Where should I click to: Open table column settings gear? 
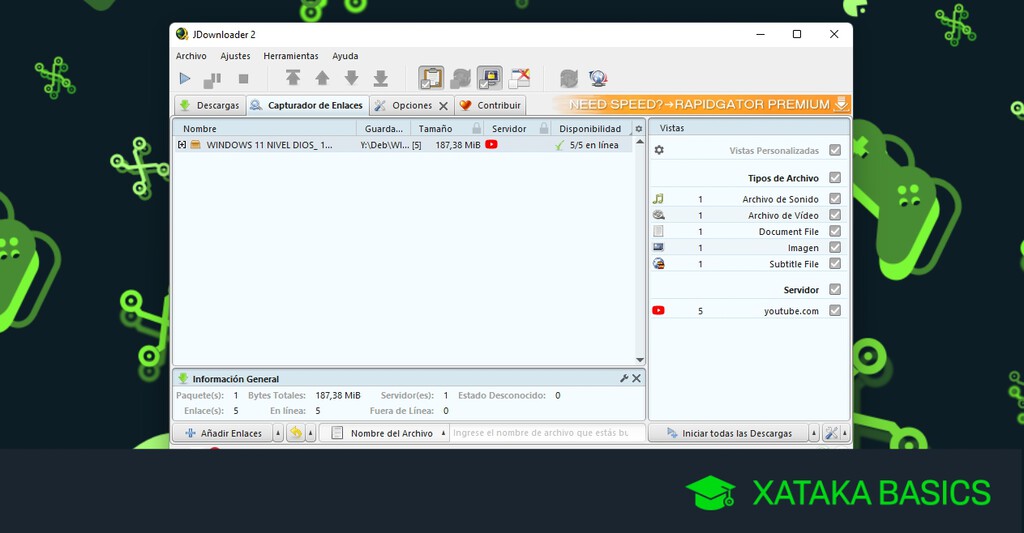pyautogui.click(x=639, y=129)
